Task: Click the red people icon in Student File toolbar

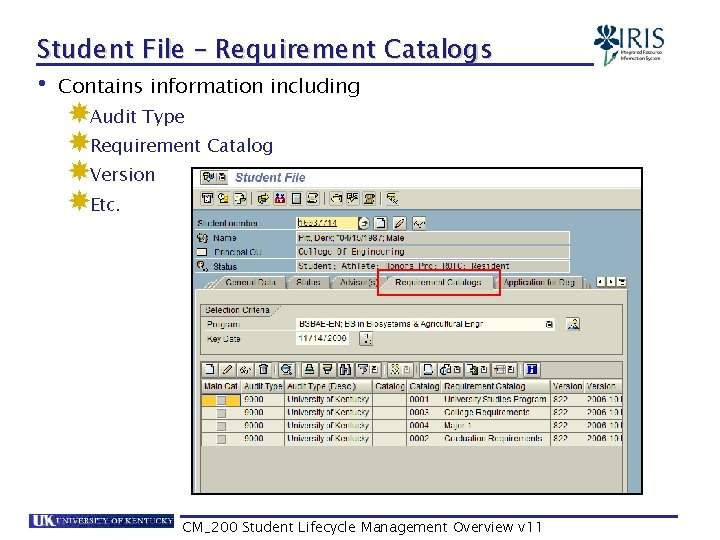Action: [x=280, y=198]
